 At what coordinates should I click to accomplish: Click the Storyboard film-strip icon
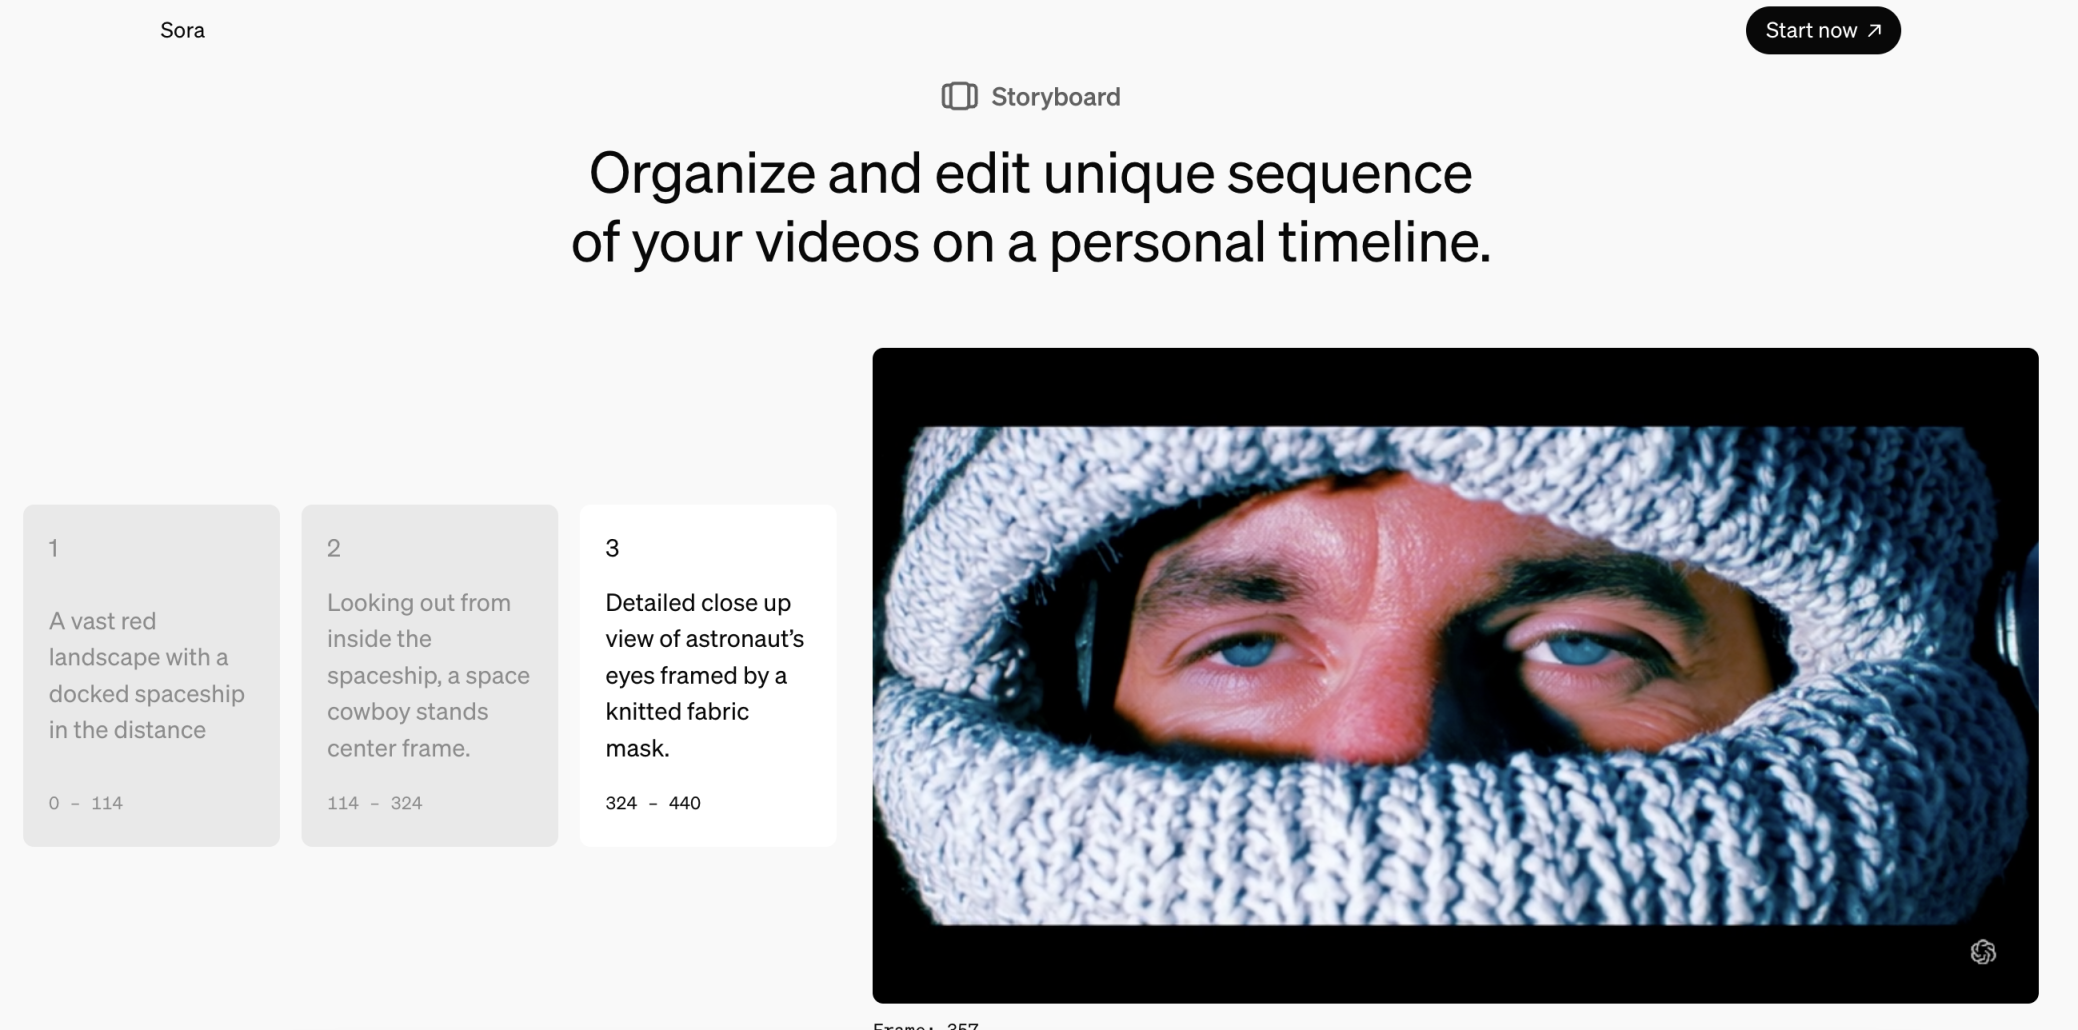click(959, 96)
